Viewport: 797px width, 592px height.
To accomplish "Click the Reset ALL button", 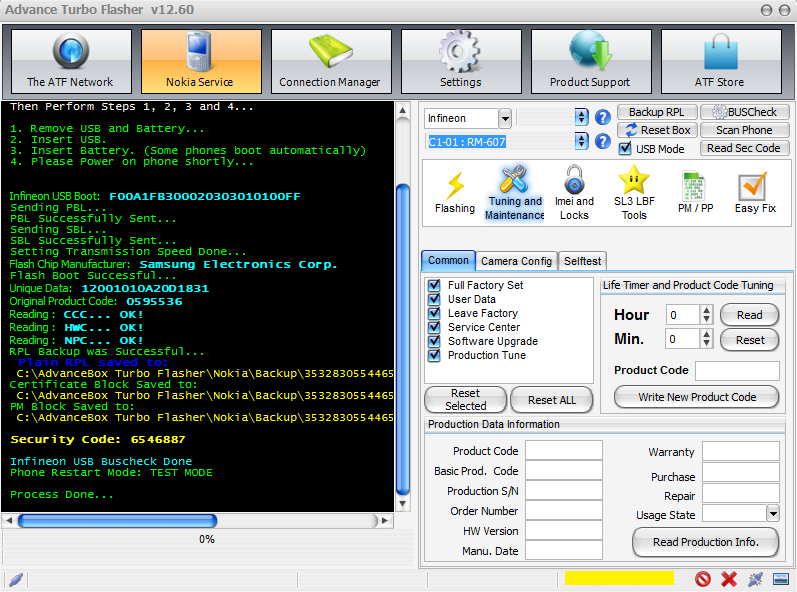I will click(552, 400).
